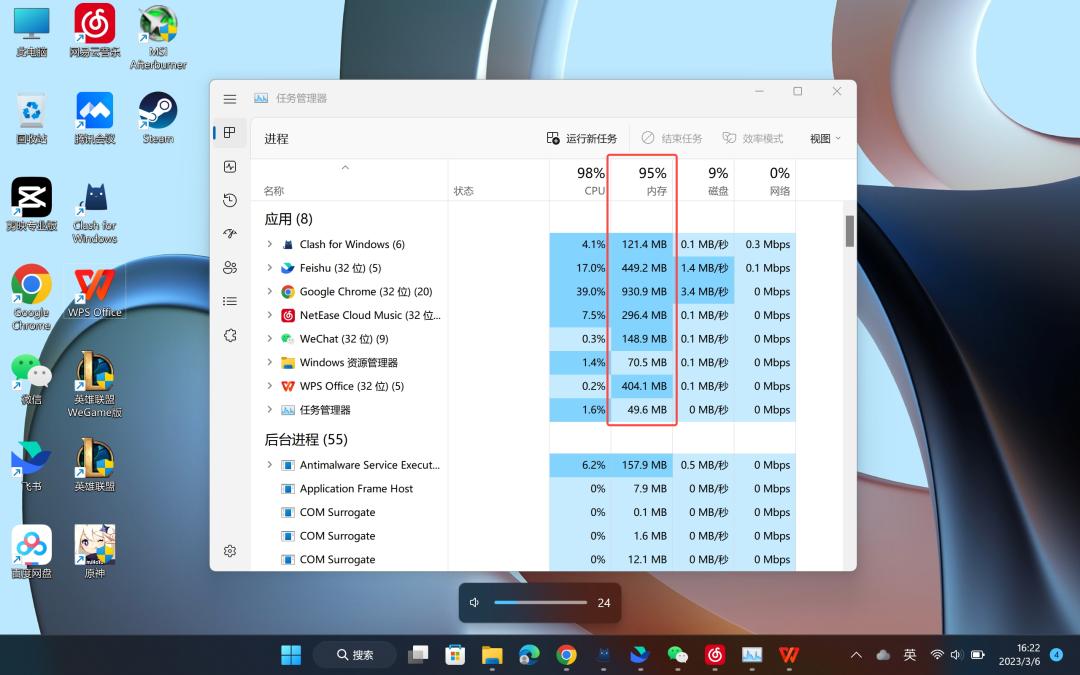
Task: Open the 视图 dropdown menu
Action: (x=825, y=139)
